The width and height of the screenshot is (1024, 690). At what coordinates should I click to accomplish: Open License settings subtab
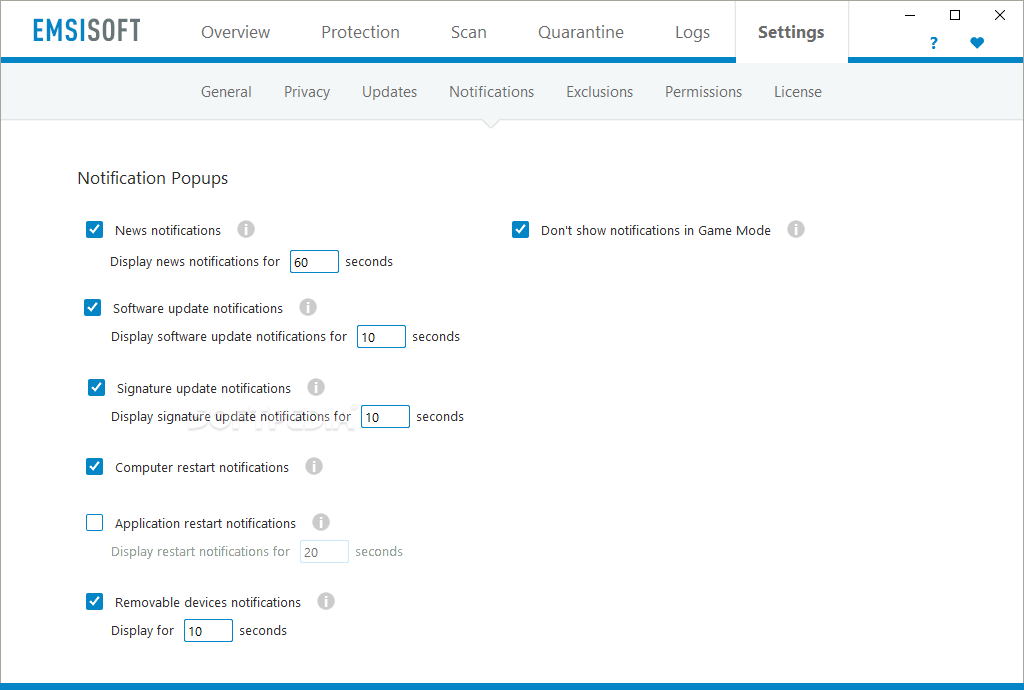tap(798, 92)
